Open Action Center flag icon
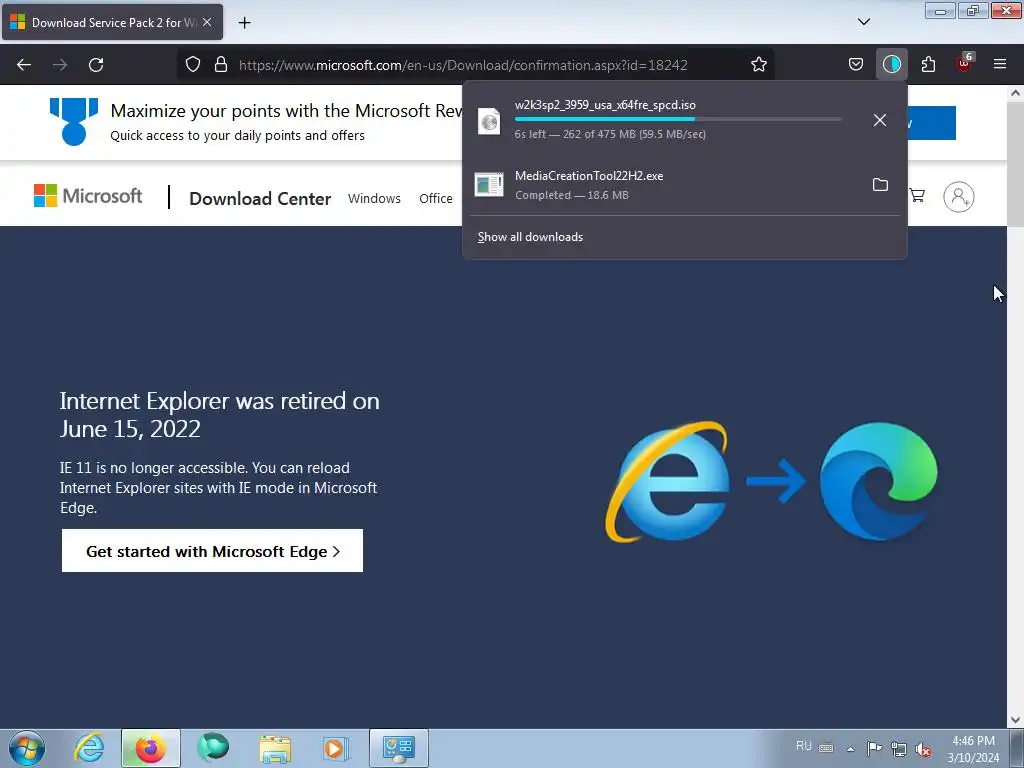The image size is (1024, 768). [874, 748]
